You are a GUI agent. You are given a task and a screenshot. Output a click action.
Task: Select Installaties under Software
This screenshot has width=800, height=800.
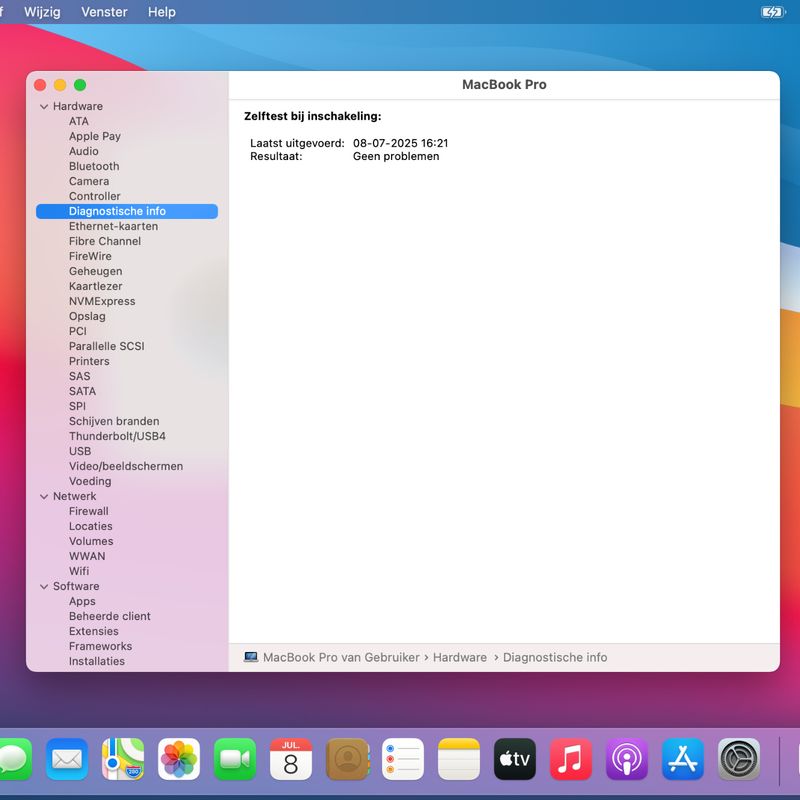(96, 661)
